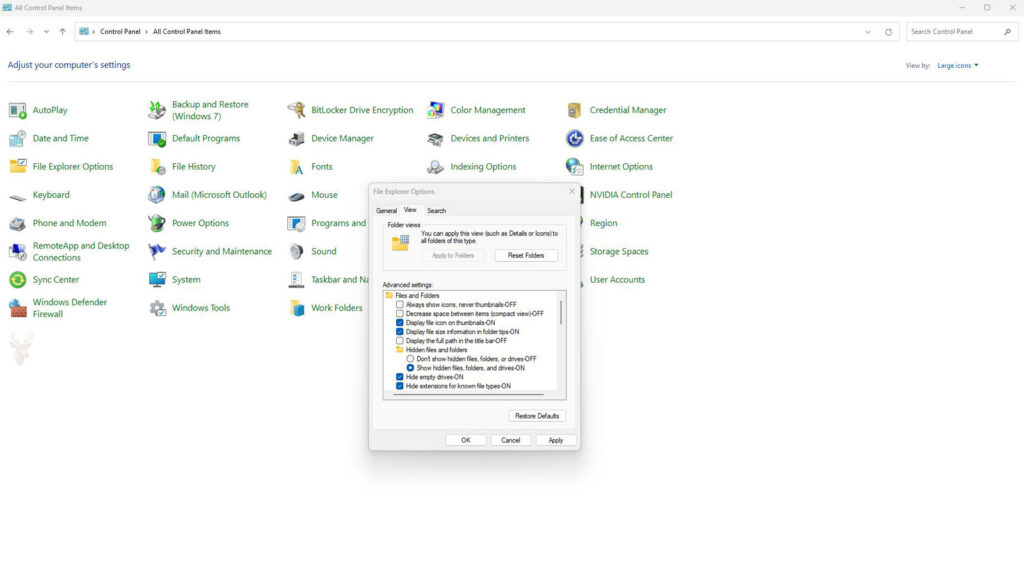Select 'Show hidden files, folders, and drives' radio
Screen dimensions: 1024x576
tap(410, 368)
